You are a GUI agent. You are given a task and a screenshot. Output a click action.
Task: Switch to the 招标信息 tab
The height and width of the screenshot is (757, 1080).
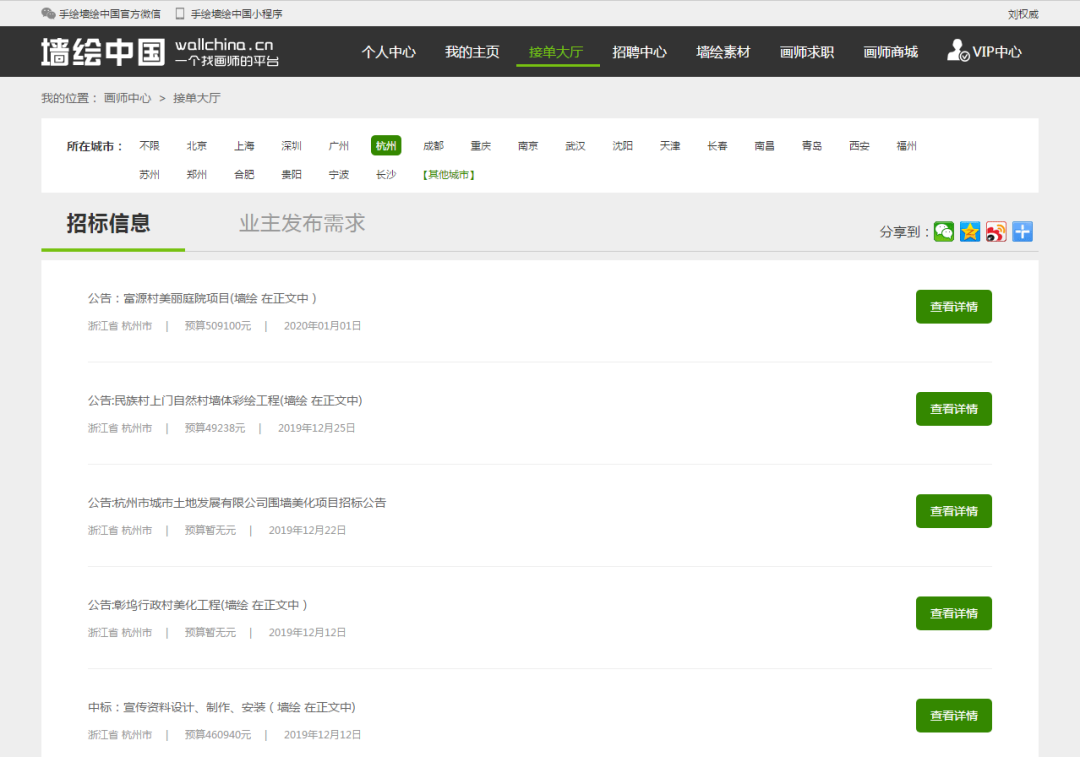(108, 223)
